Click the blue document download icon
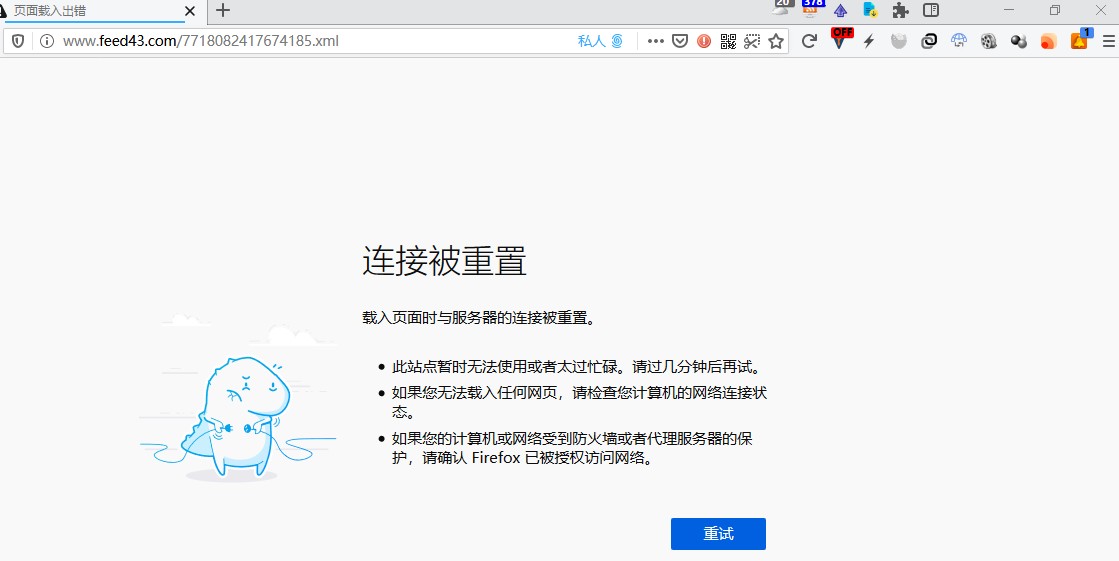 pyautogui.click(x=870, y=10)
